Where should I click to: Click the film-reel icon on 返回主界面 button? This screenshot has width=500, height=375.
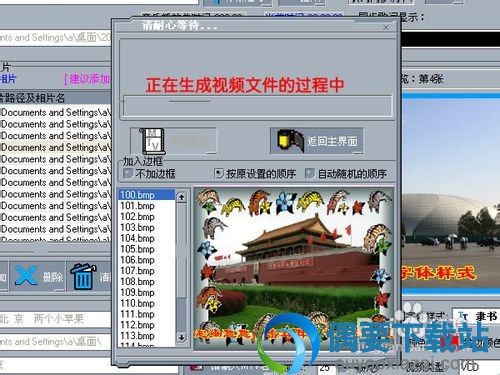pyautogui.click(x=290, y=141)
